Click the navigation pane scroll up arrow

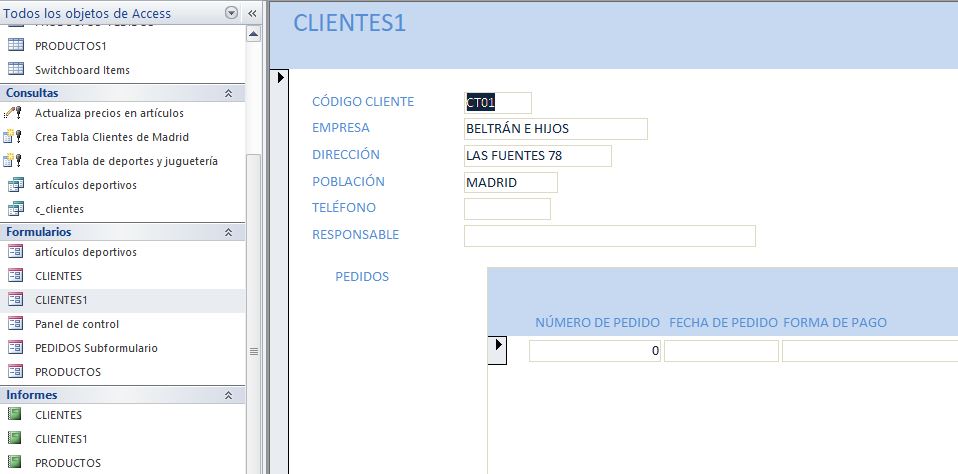pyautogui.click(x=254, y=34)
